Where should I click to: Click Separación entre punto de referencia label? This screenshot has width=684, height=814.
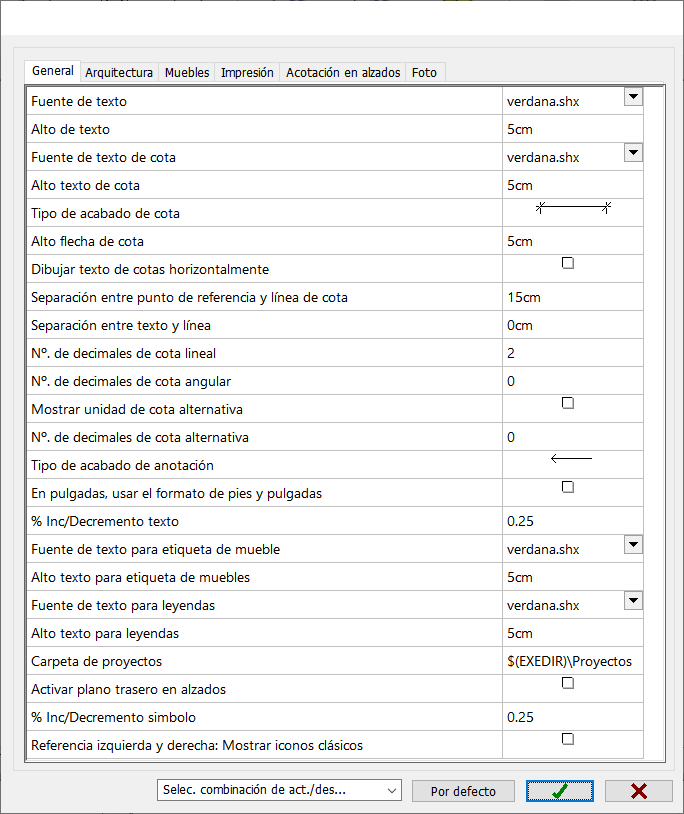pos(189,297)
